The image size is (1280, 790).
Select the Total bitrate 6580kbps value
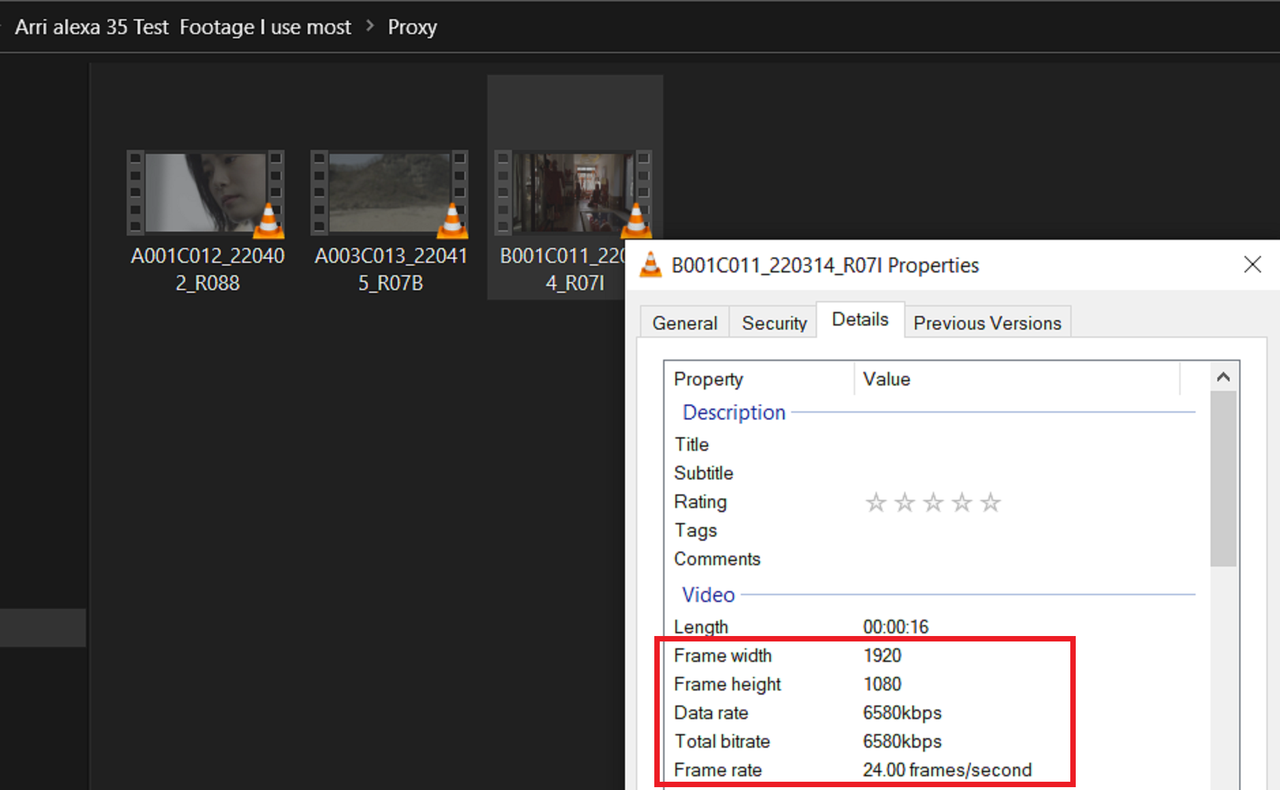(902, 741)
